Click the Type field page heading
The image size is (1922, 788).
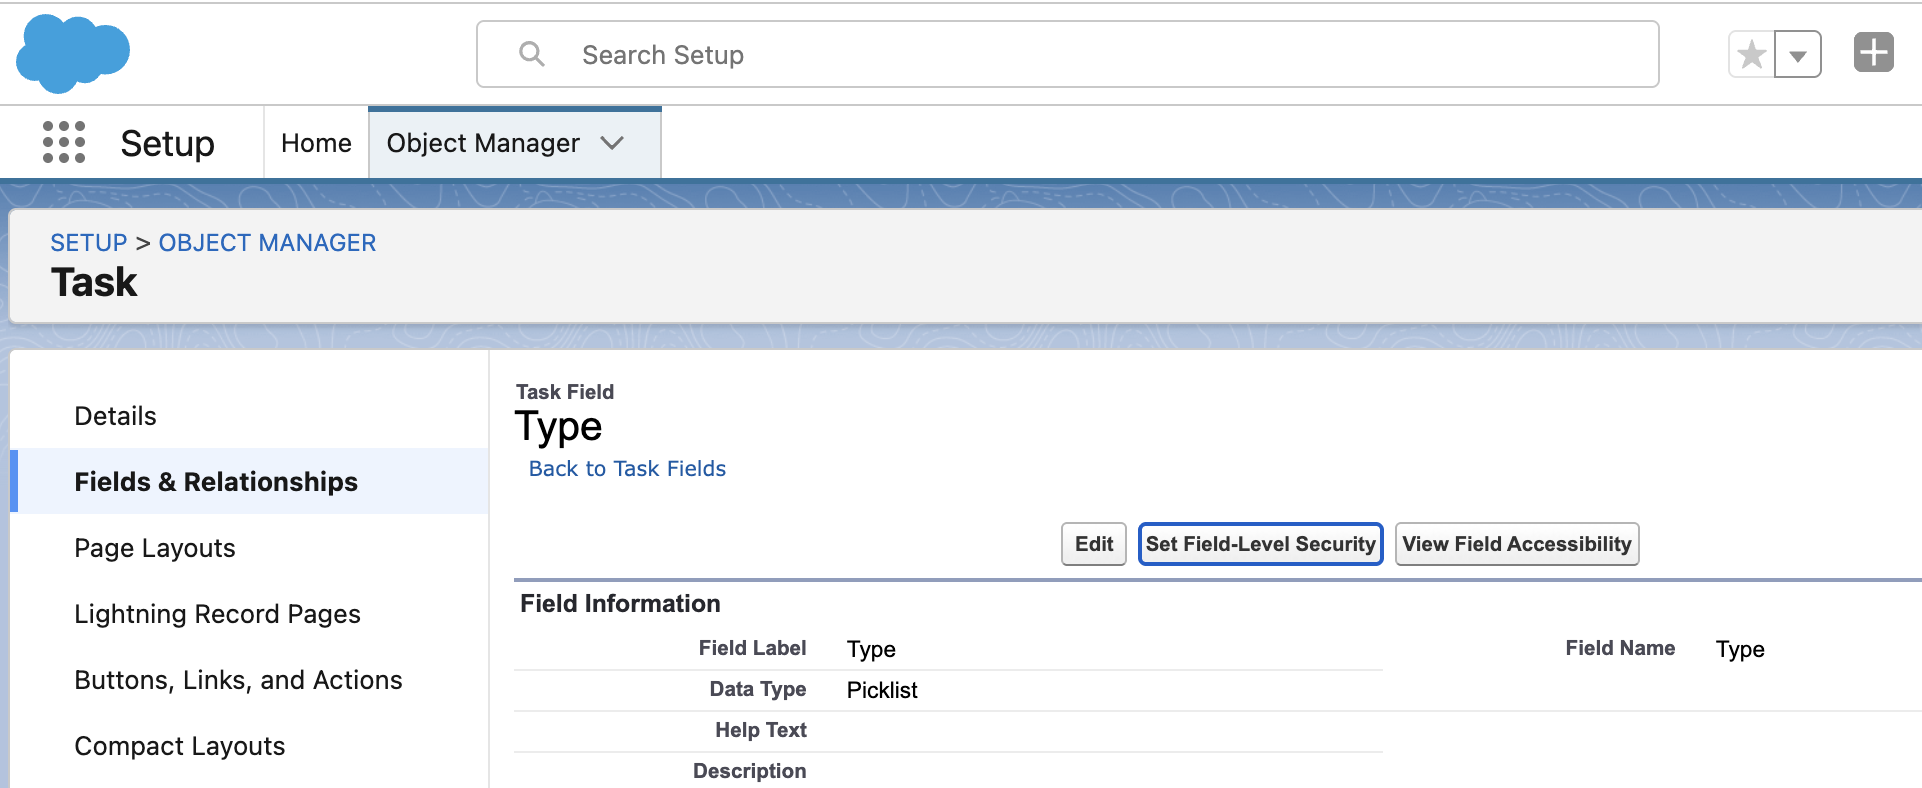(x=559, y=428)
